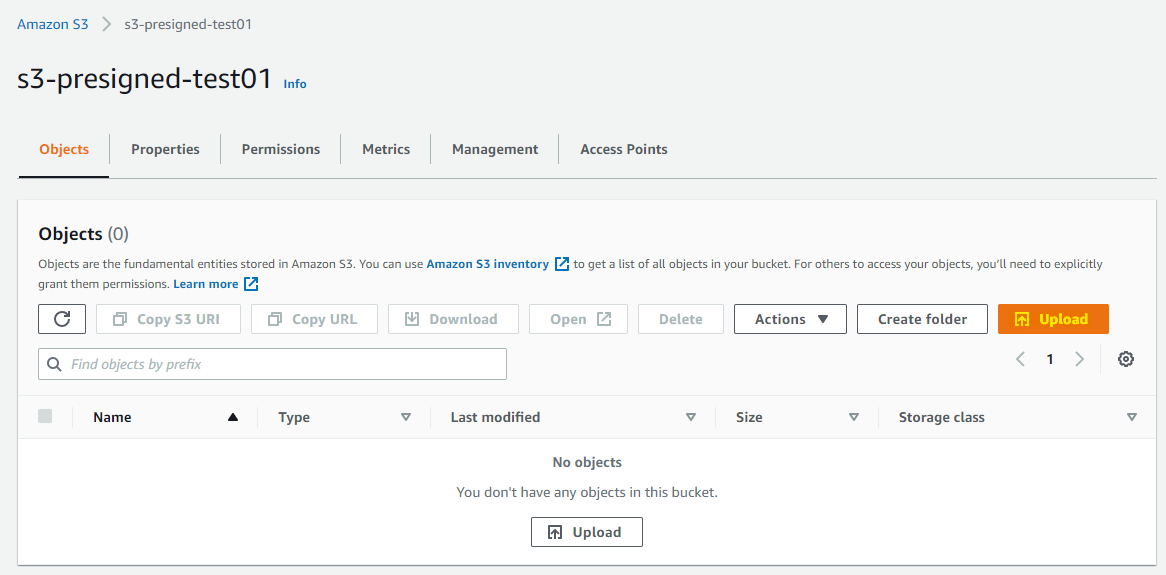1166x575 pixels.
Task: Sort objects by Name ascending arrow
Action: click(233, 417)
